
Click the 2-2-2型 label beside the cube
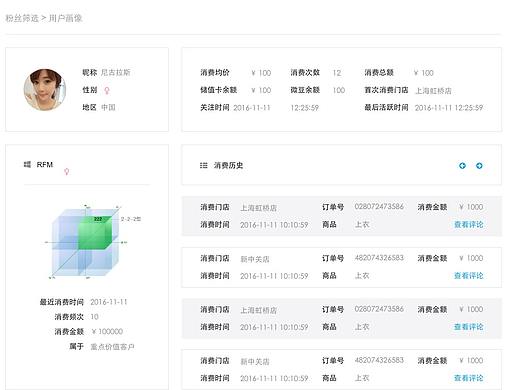(131, 219)
